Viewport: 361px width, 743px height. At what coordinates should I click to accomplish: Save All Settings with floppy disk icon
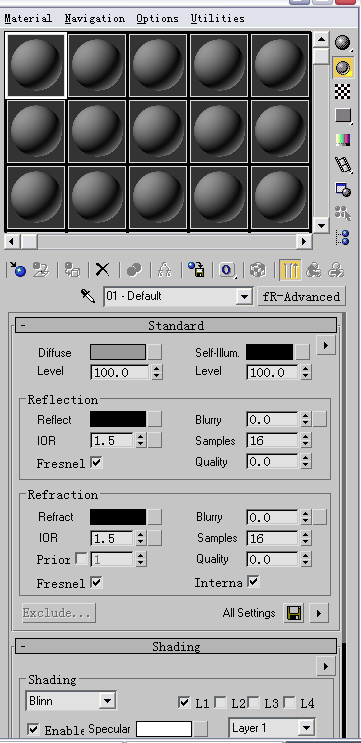[x=294, y=614]
